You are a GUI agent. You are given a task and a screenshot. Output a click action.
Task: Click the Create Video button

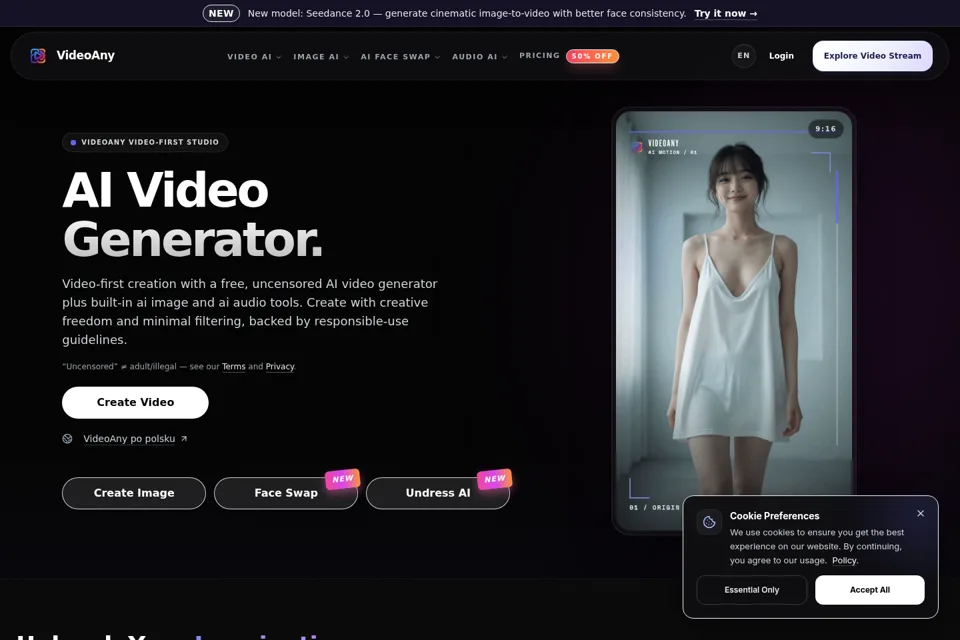(x=135, y=402)
